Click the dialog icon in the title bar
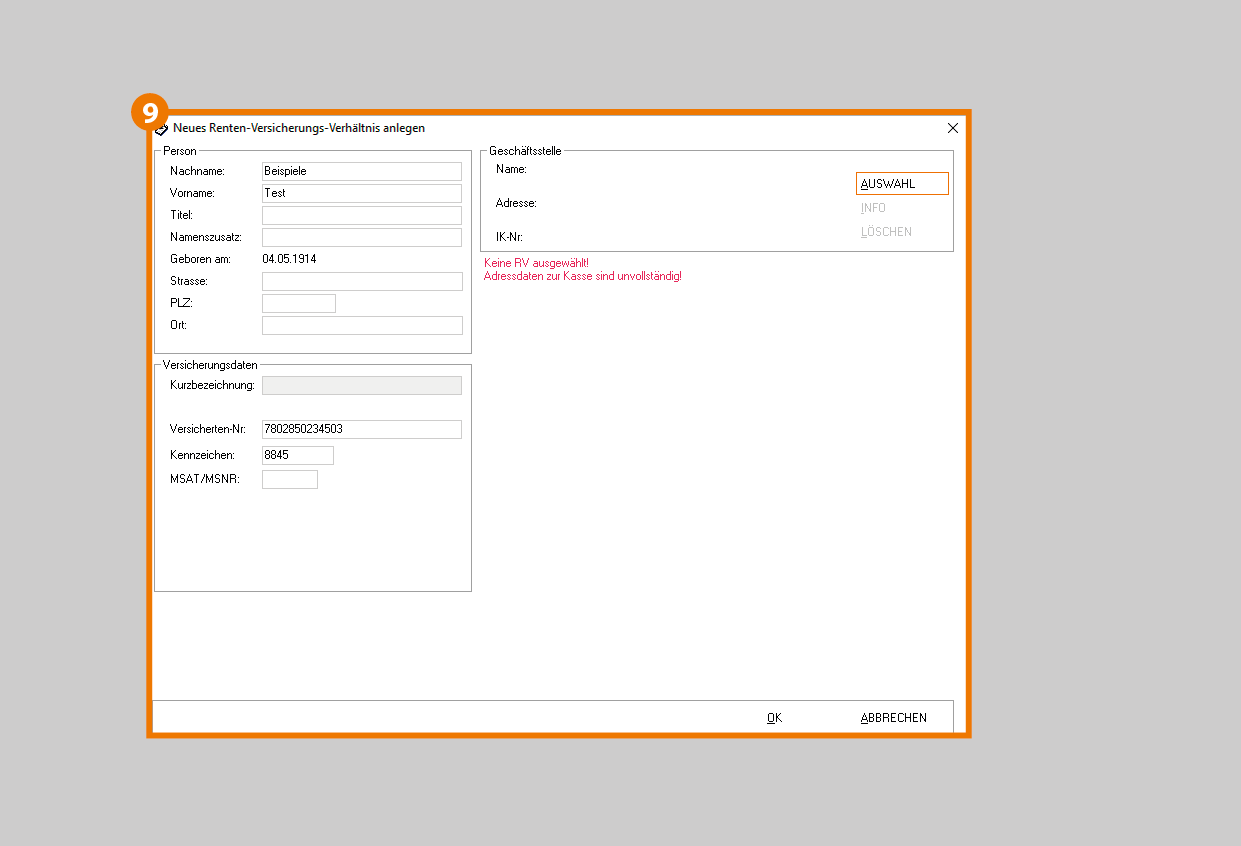This screenshot has width=1241, height=846. (162, 129)
